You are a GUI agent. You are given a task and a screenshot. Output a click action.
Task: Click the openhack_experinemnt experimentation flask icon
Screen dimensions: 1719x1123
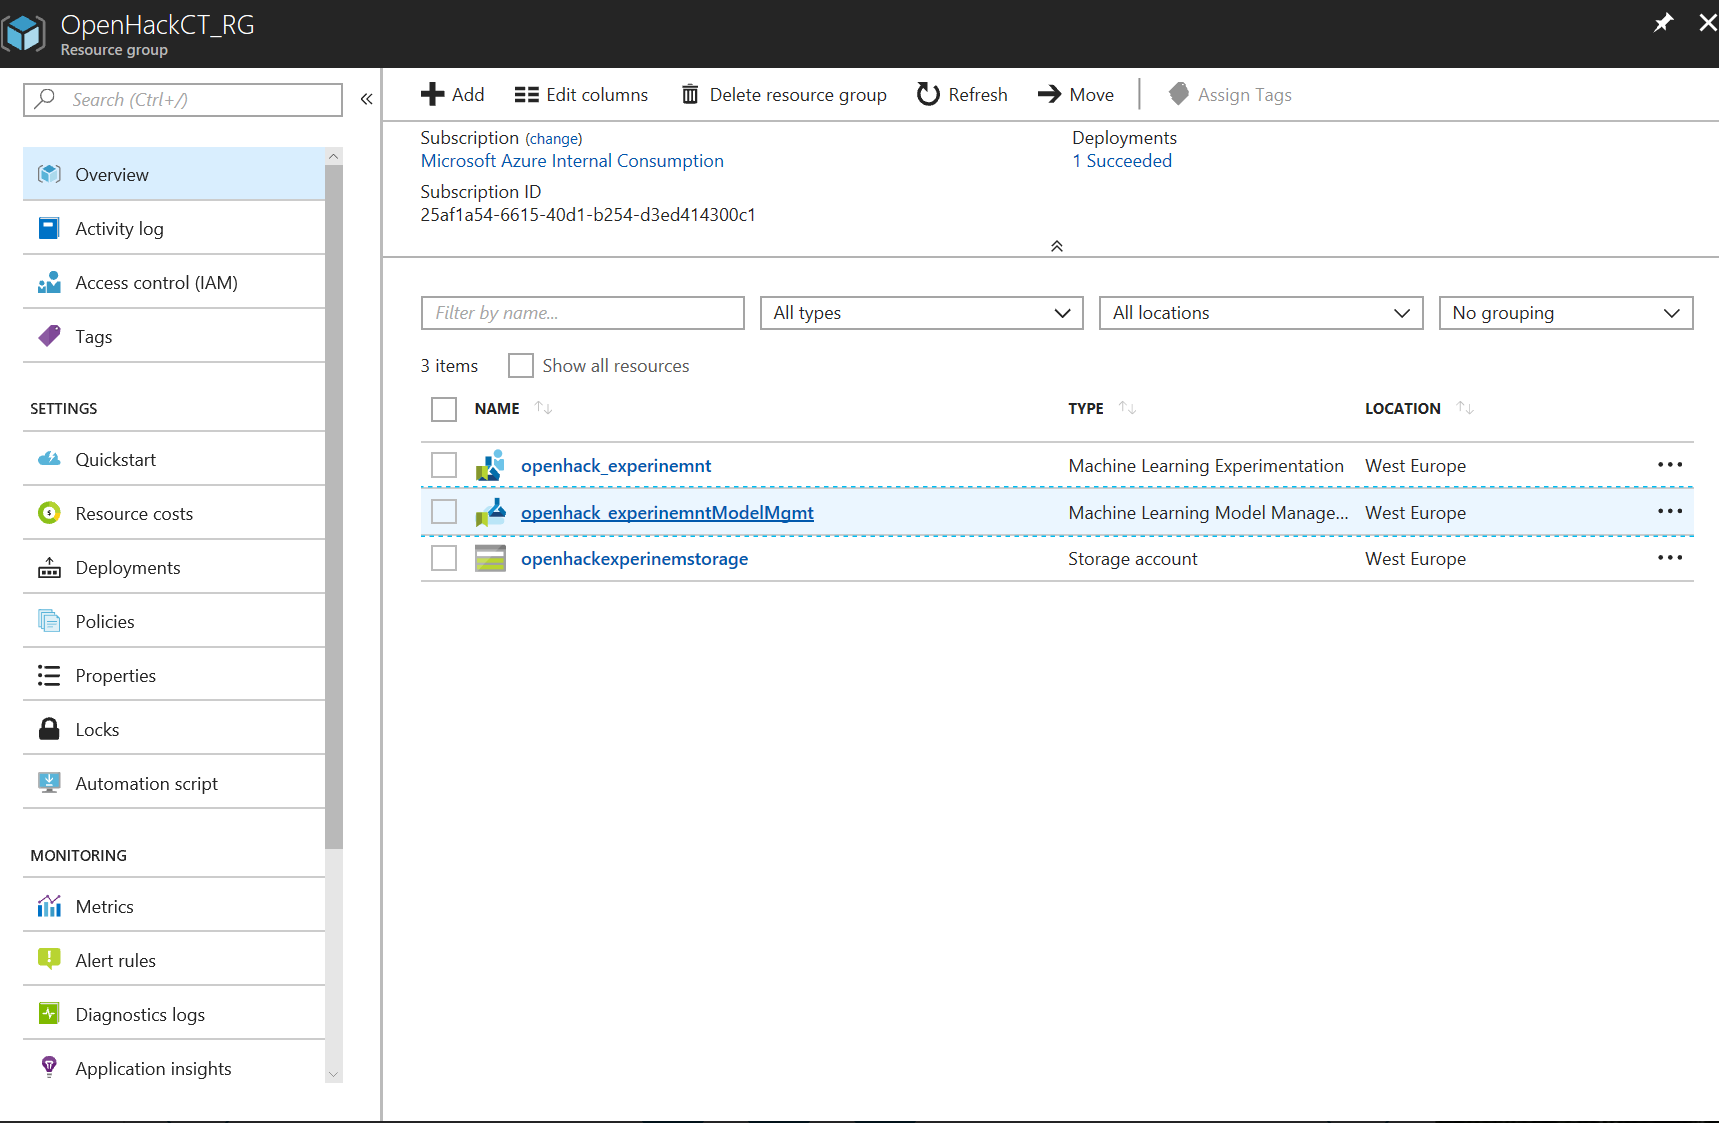click(490, 465)
